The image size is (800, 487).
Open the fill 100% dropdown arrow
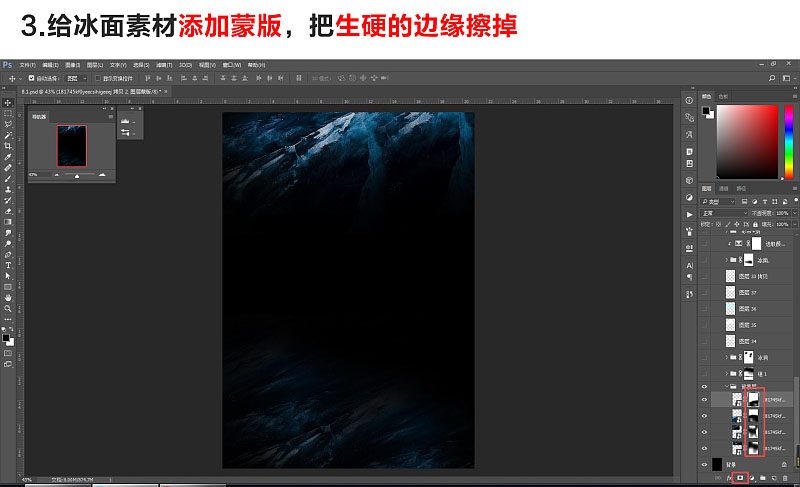click(794, 224)
